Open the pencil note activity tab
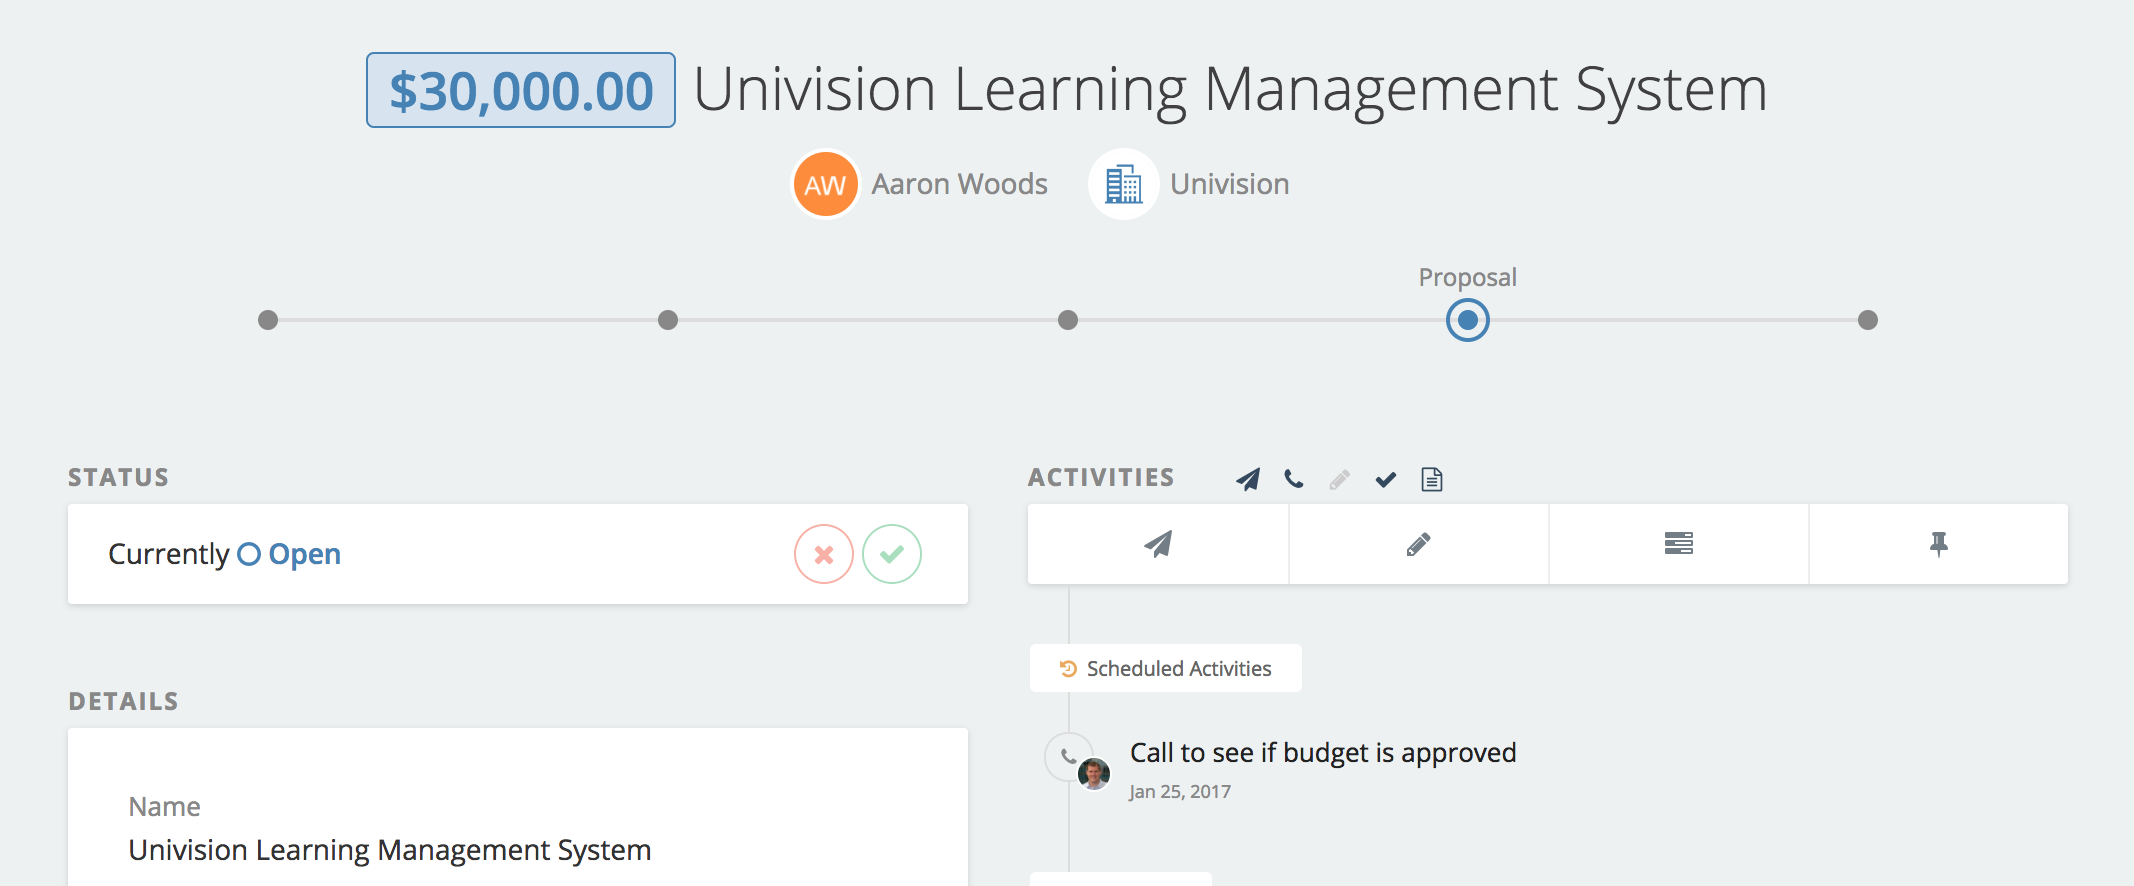The width and height of the screenshot is (2134, 886). click(x=1419, y=544)
